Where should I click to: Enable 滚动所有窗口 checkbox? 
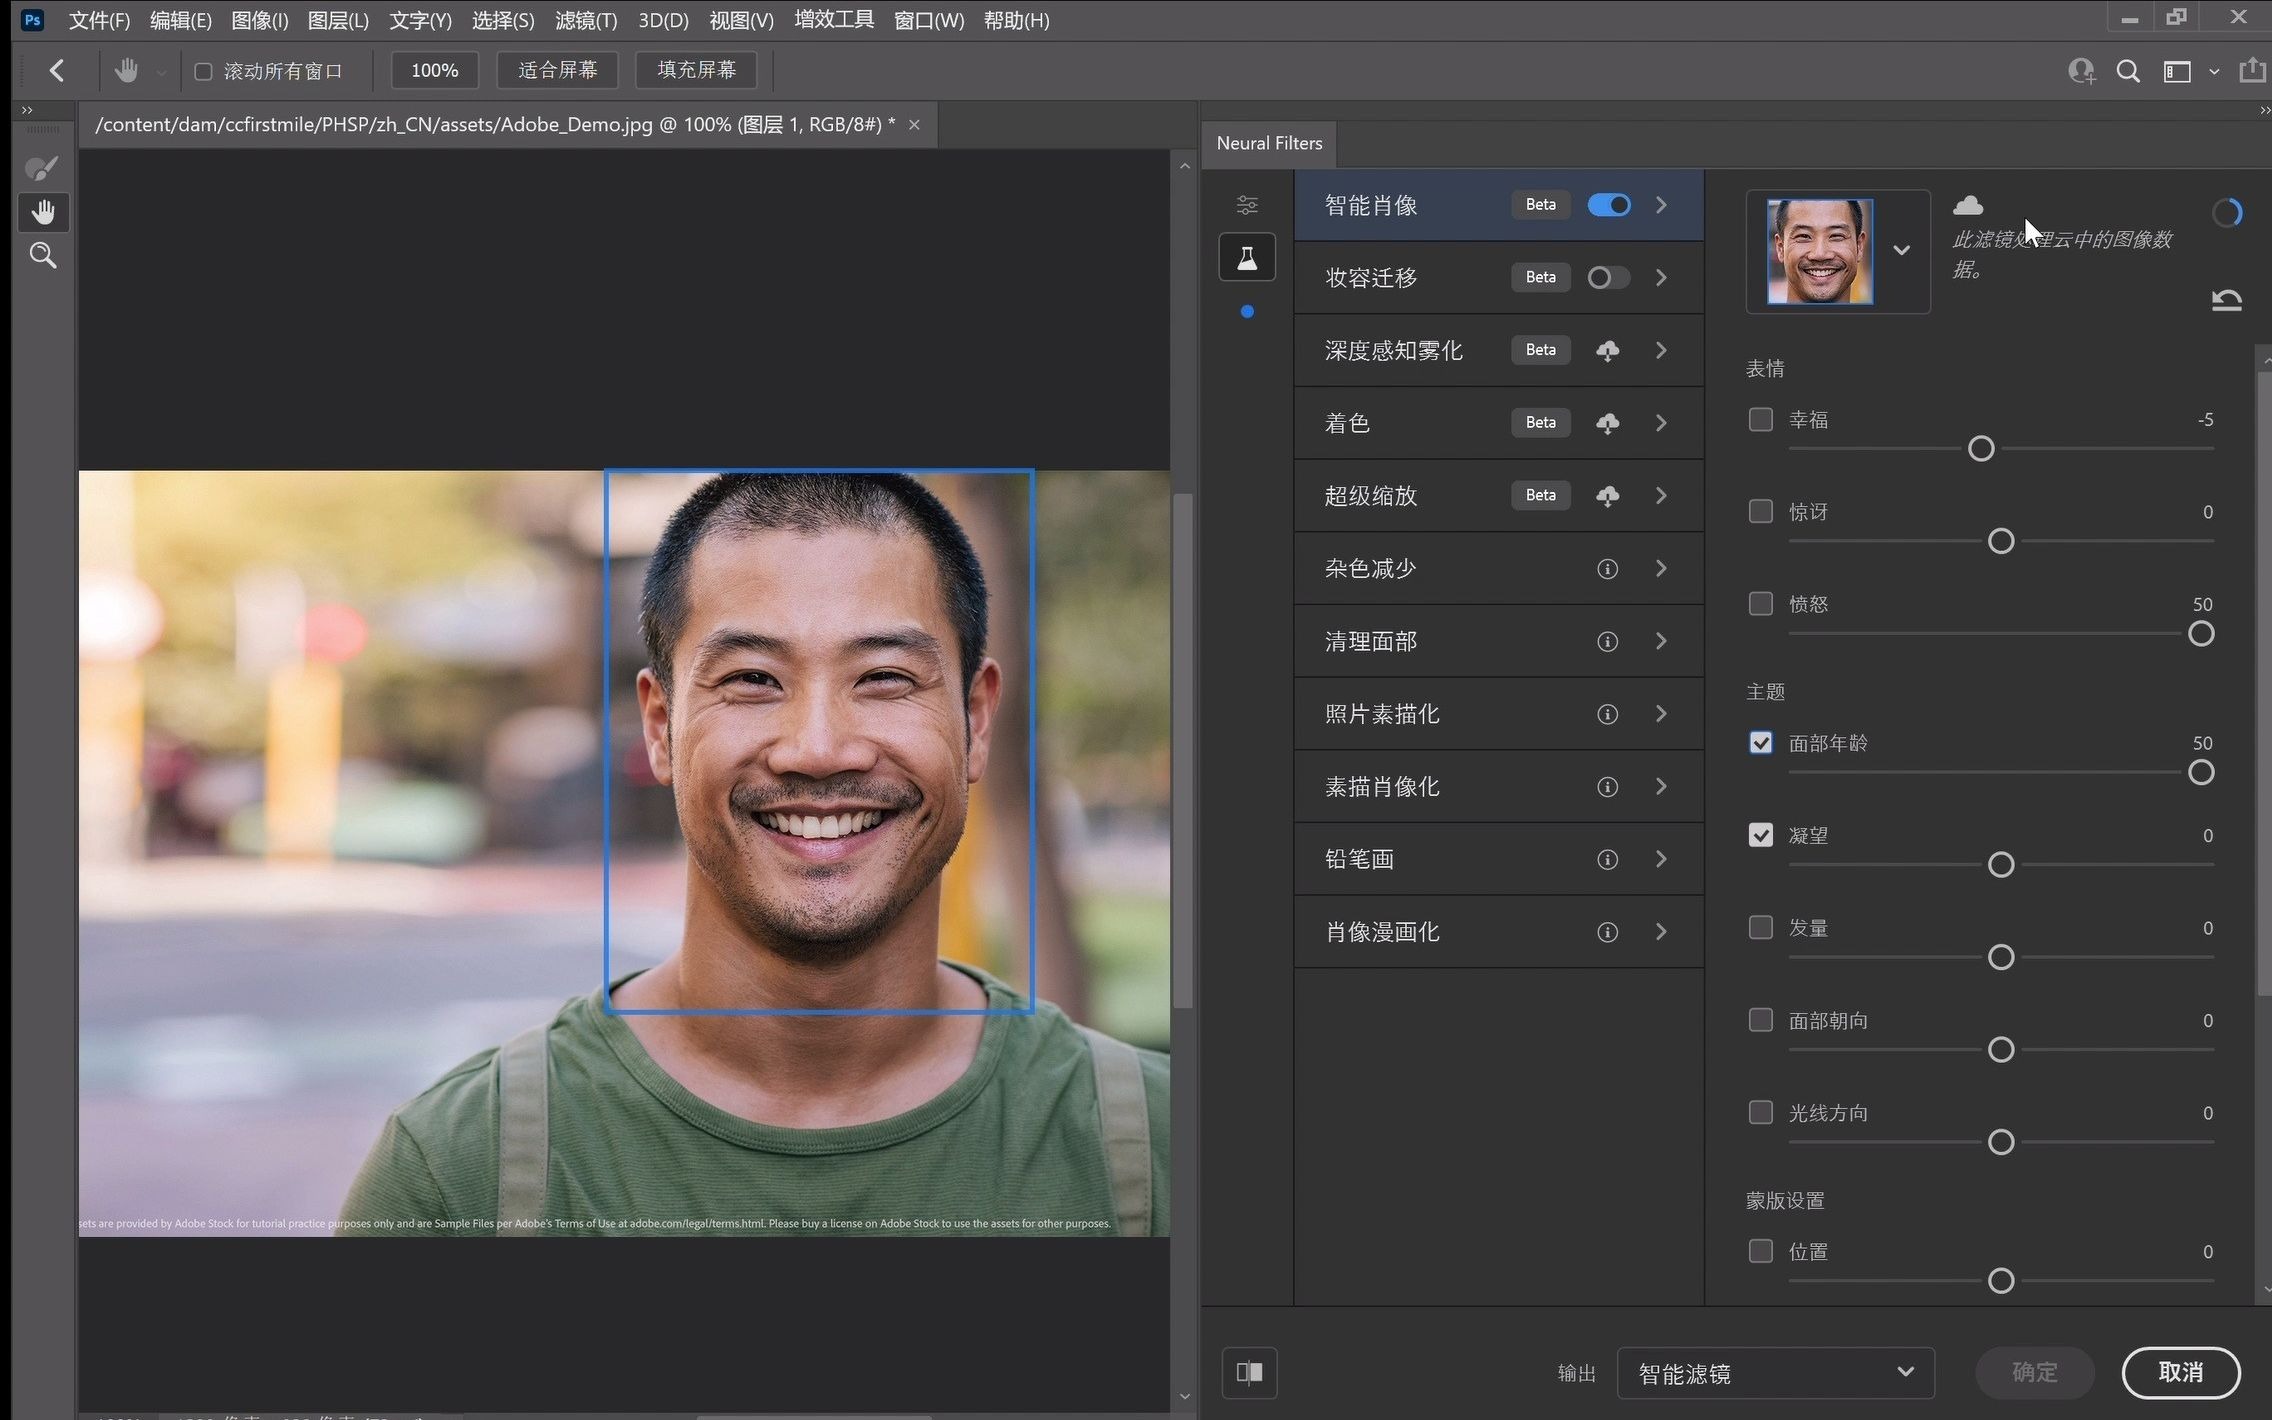pyautogui.click(x=203, y=71)
